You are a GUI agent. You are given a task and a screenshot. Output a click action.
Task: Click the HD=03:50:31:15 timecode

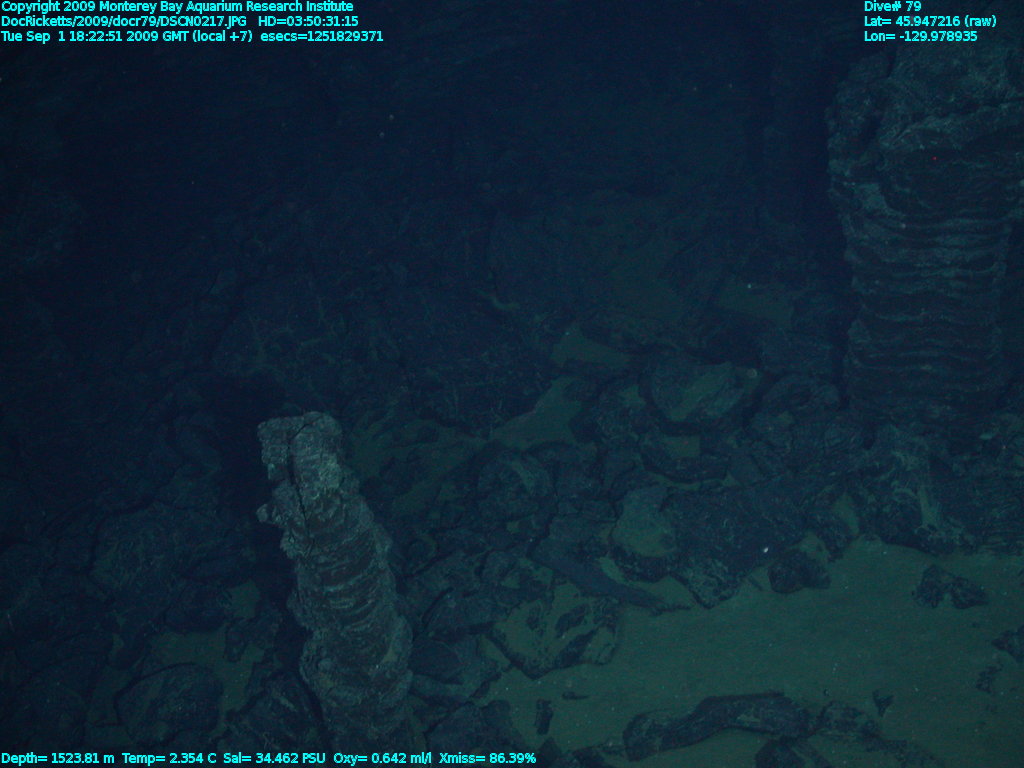[x=308, y=21]
